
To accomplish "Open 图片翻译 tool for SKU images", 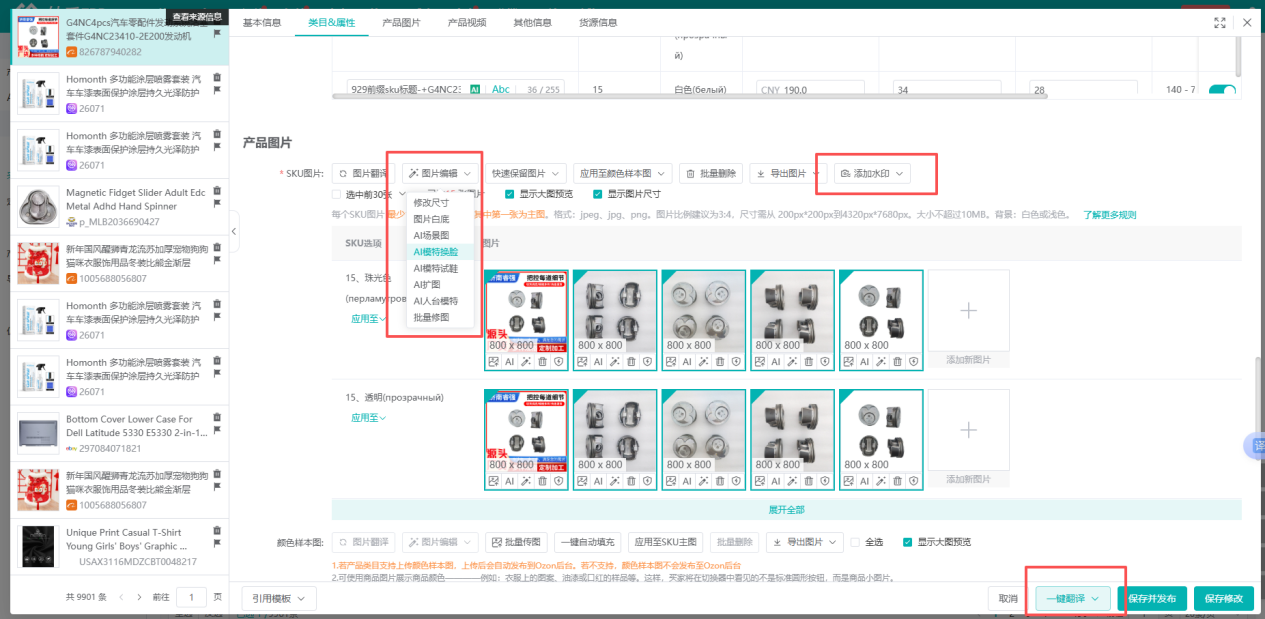I will click(365, 172).
